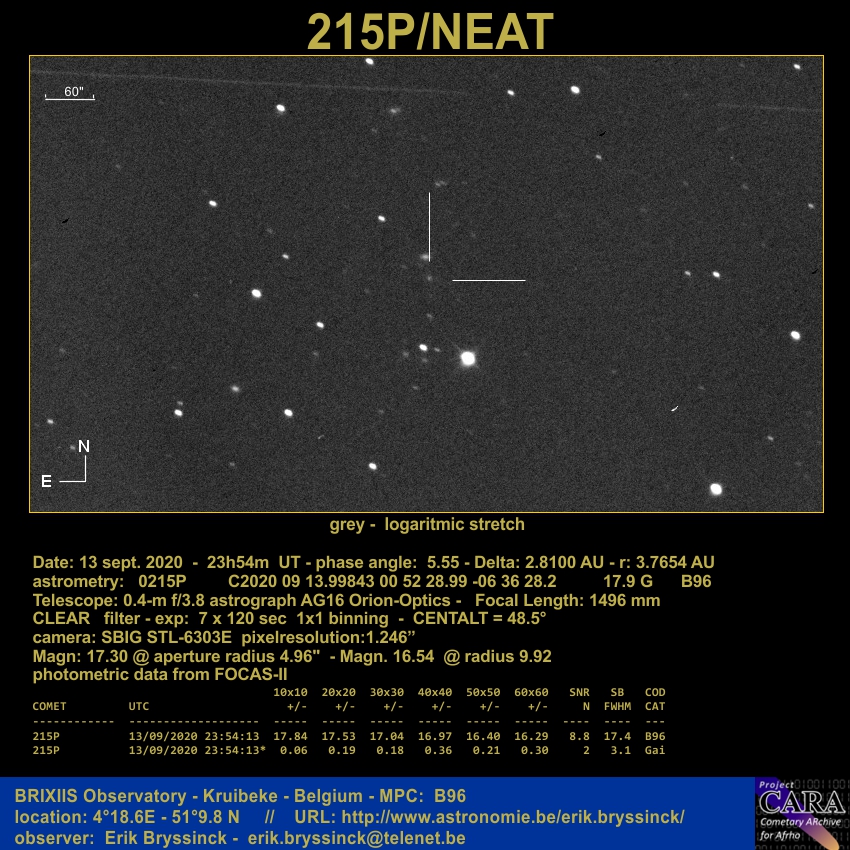850x850 pixels.
Task: Click the "camera: SBIG STL-6303E" text
Action: click(132, 637)
